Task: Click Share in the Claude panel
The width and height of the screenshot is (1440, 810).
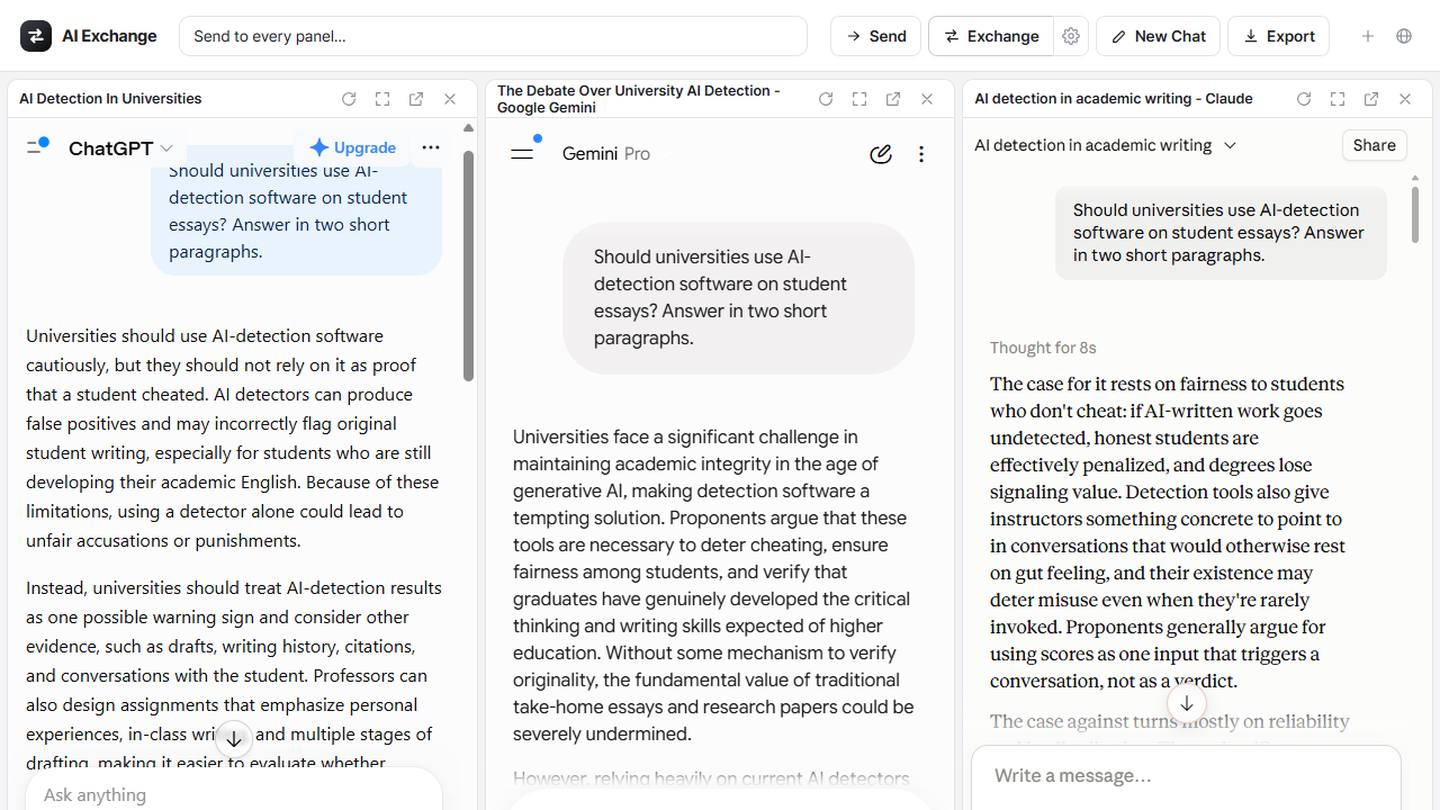Action: 1374,145
